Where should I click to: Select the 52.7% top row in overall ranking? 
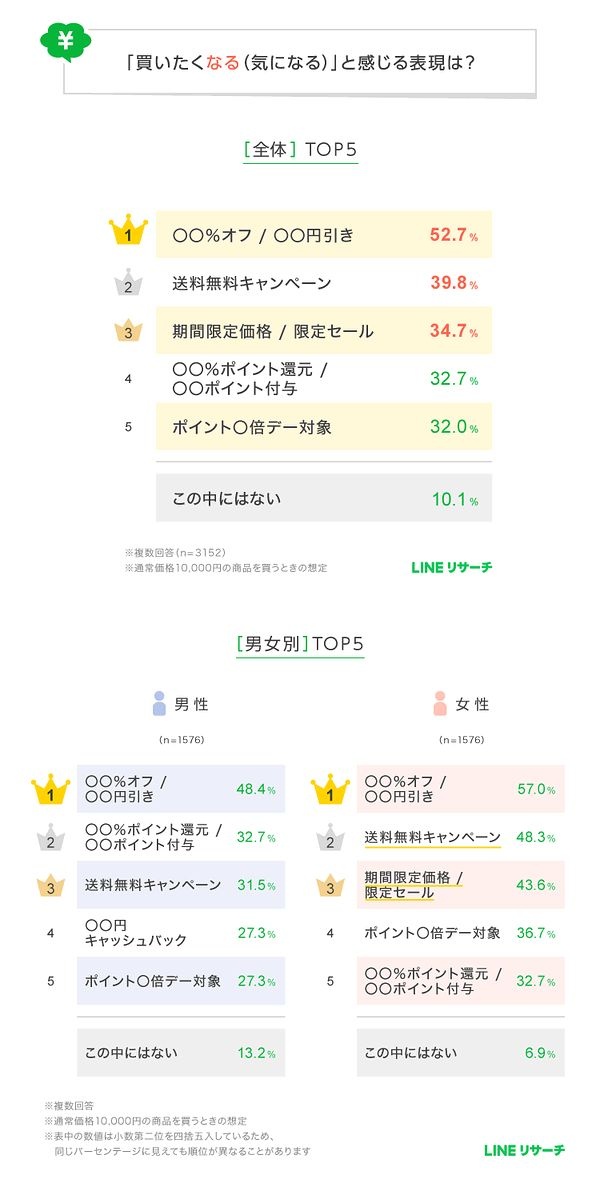pos(323,235)
